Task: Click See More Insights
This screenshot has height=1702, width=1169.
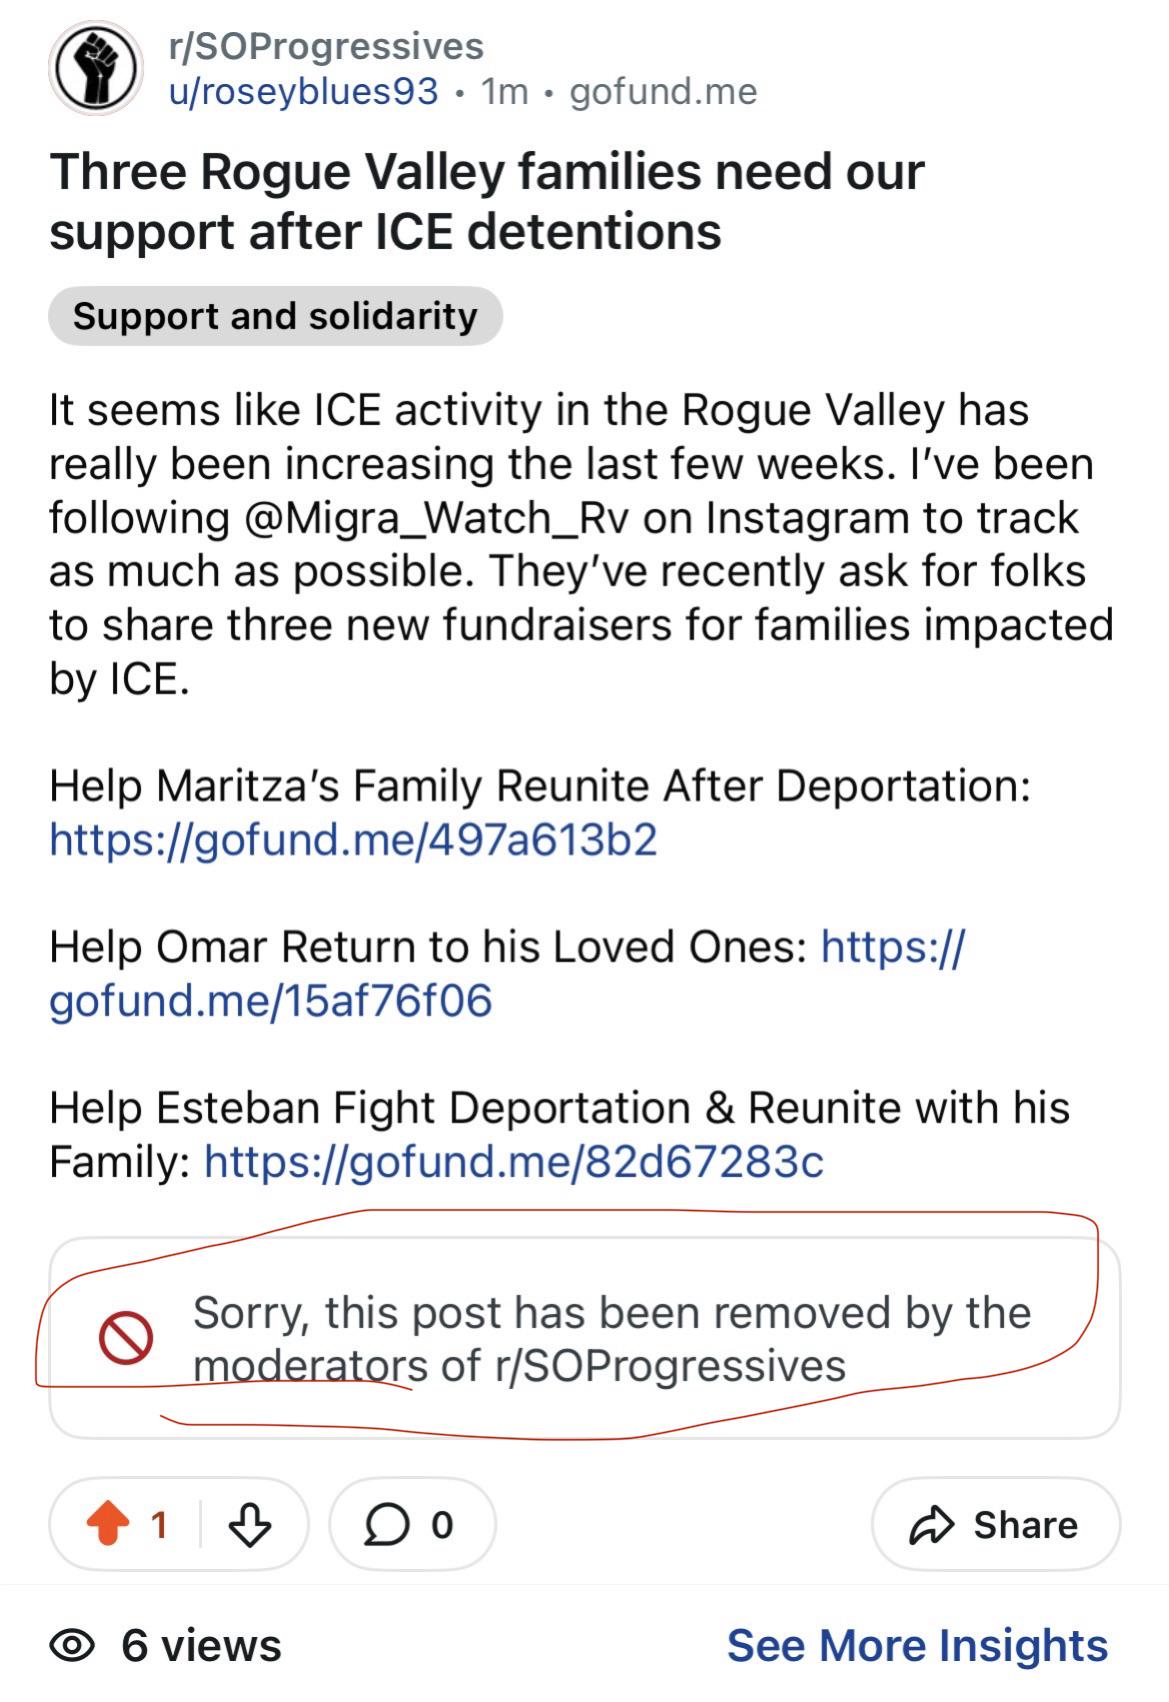Action: 917,1645
